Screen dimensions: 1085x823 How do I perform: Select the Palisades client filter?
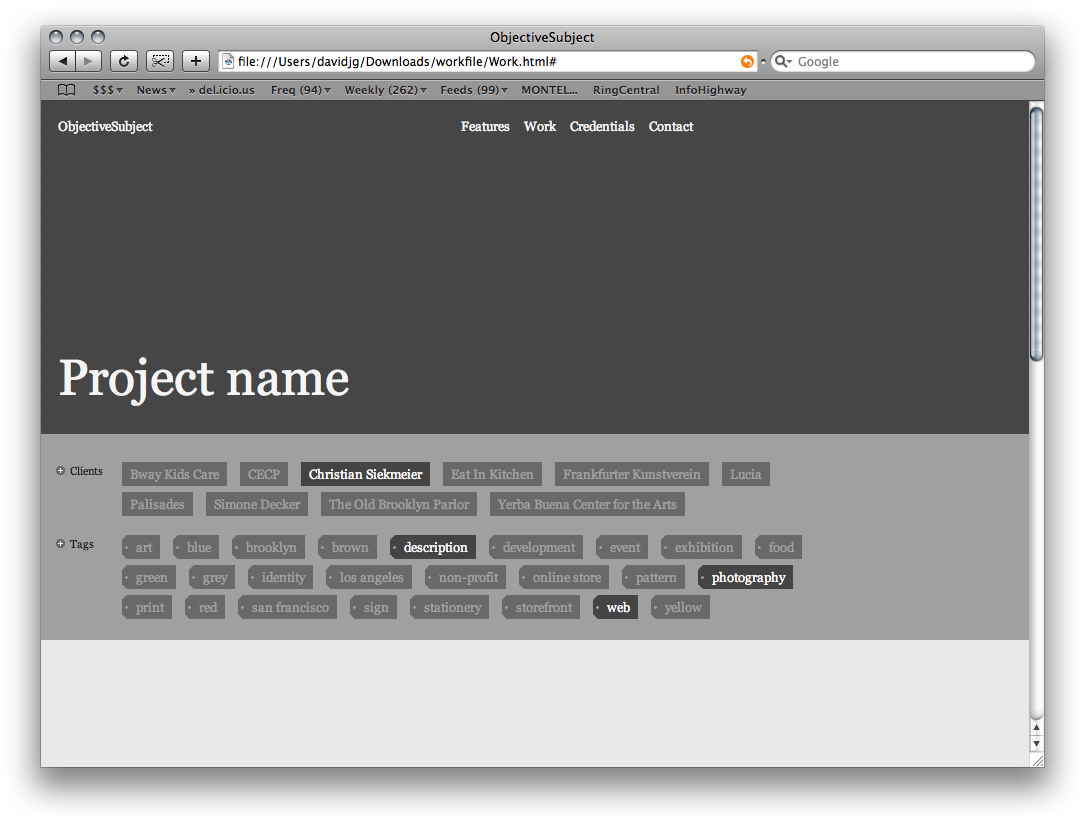click(x=157, y=504)
